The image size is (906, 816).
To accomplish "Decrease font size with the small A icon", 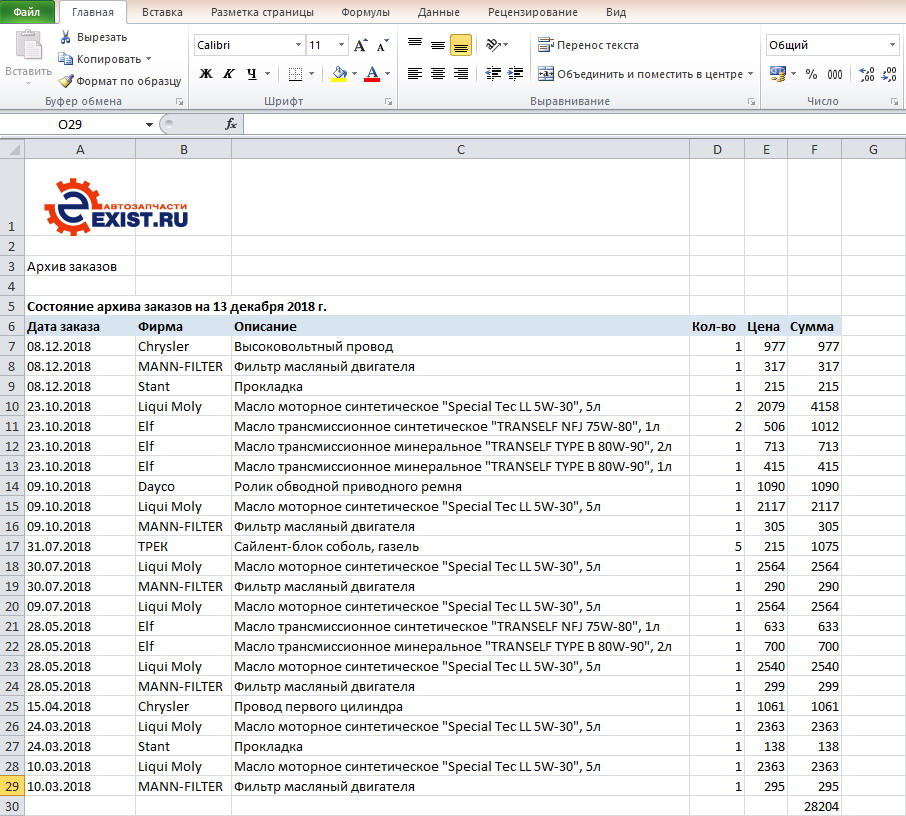I will 383,45.
